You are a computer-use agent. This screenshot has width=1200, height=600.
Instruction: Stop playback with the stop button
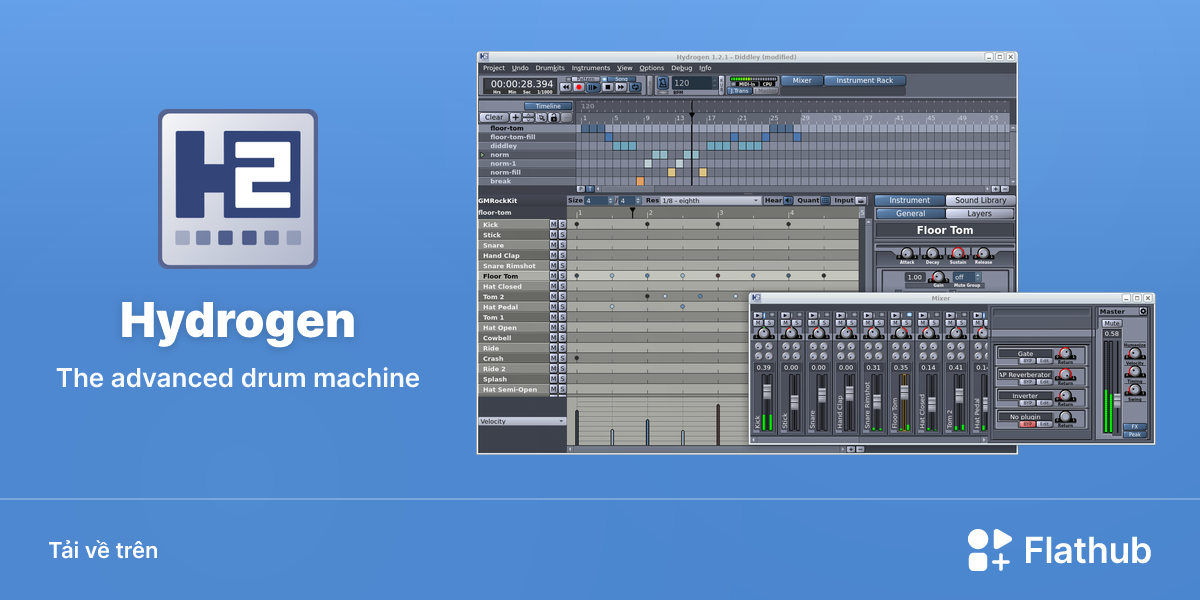tap(607, 87)
